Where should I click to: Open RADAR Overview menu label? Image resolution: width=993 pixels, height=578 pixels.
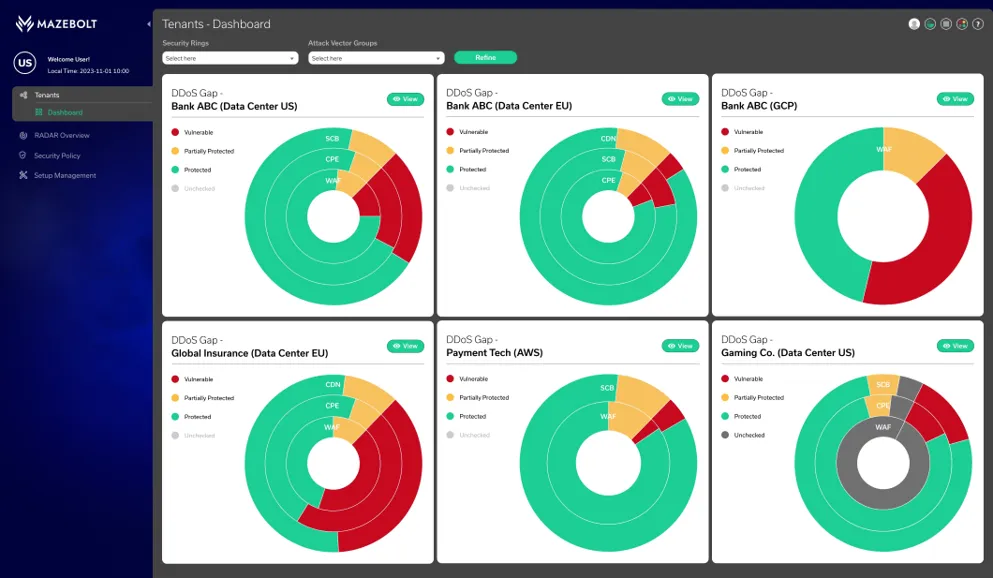point(62,135)
